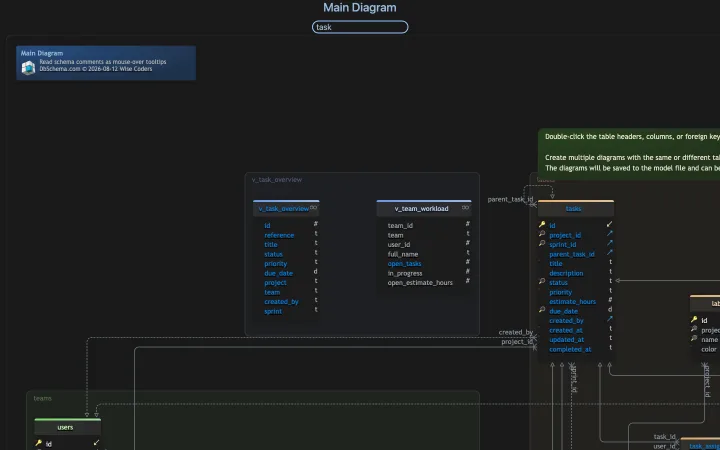Click the view icon in v_task_overview header
Image resolution: width=720 pixels, height=450 pixels.
[x=313, y=208]
